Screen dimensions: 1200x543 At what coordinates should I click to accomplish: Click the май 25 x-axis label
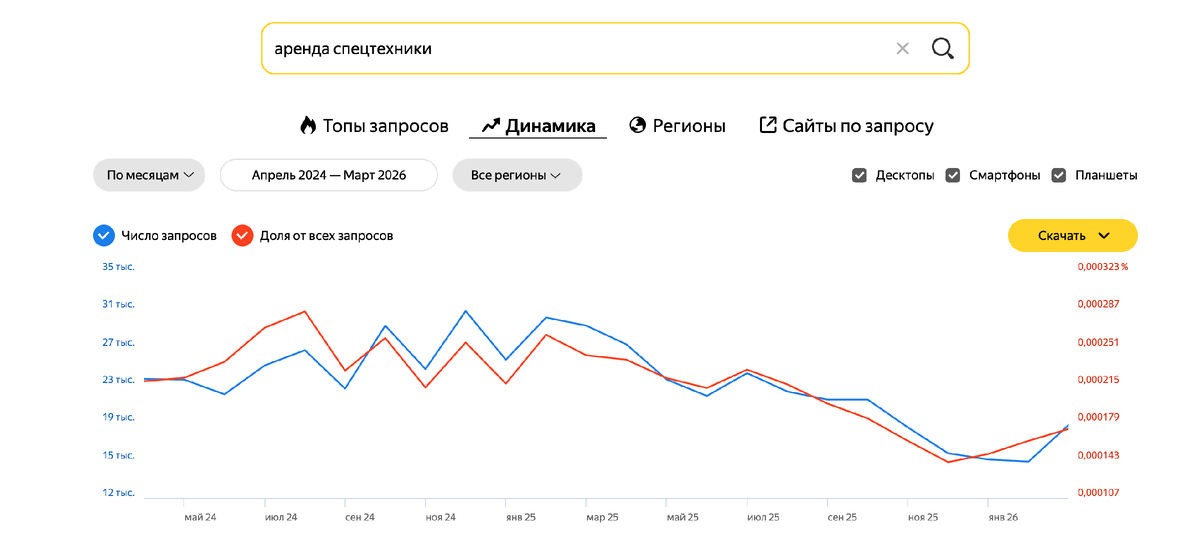click(682, 518)
